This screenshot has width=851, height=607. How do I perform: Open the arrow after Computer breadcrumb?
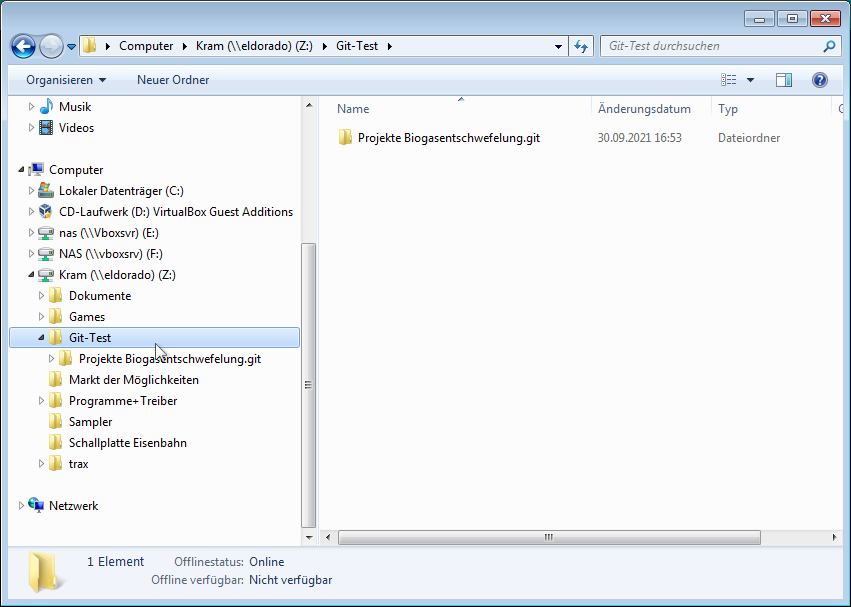185,46
